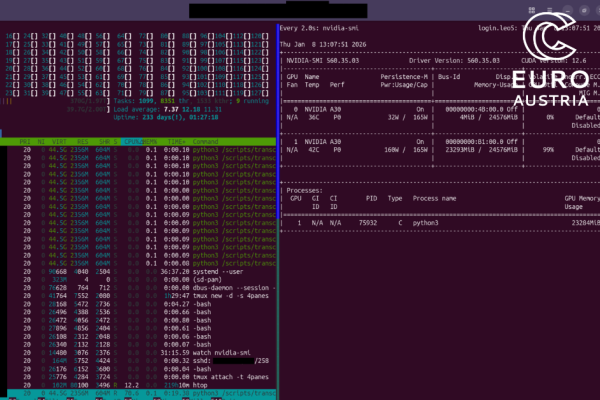The height and width of the screenshot is (400, 600).
Task: Click the PID 75932 in Processes table
Action: tap(368, 223)
